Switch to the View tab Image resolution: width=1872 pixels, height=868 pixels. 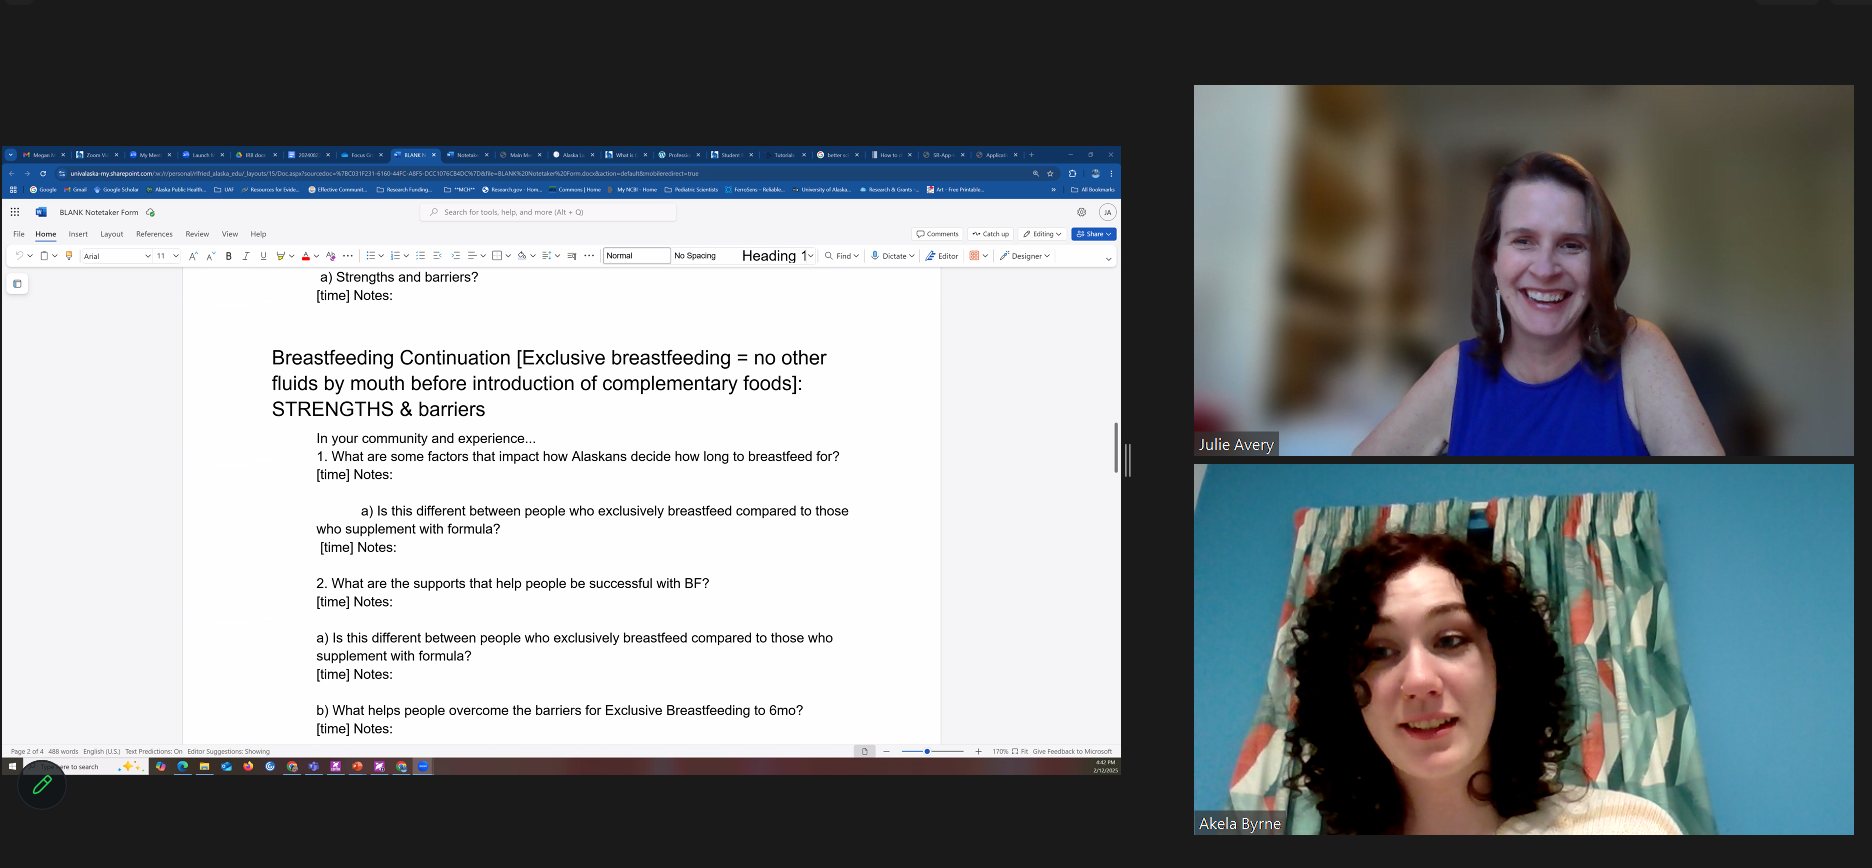click(230, 234)
